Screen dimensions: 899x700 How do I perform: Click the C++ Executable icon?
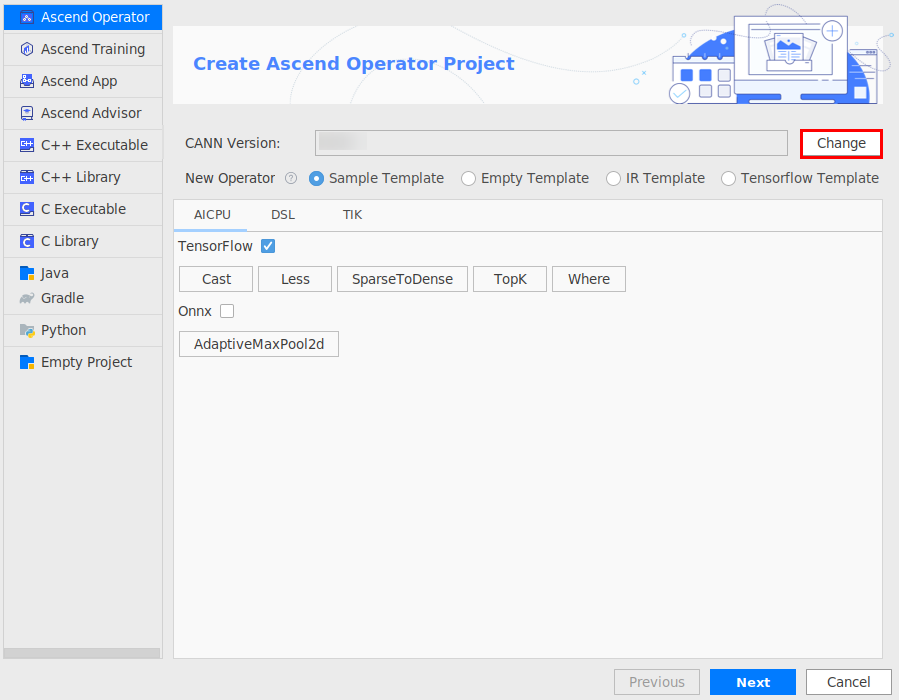pyautogui.click(x=27, y=145)
